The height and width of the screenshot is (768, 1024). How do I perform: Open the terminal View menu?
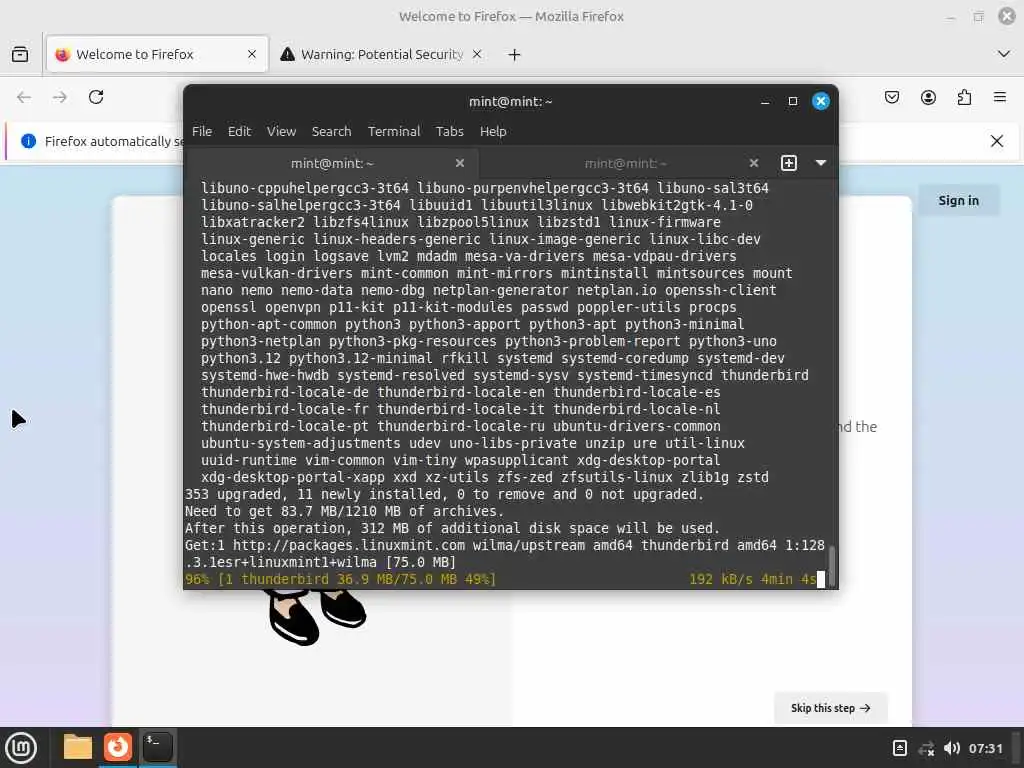click(x=281, y=131)
